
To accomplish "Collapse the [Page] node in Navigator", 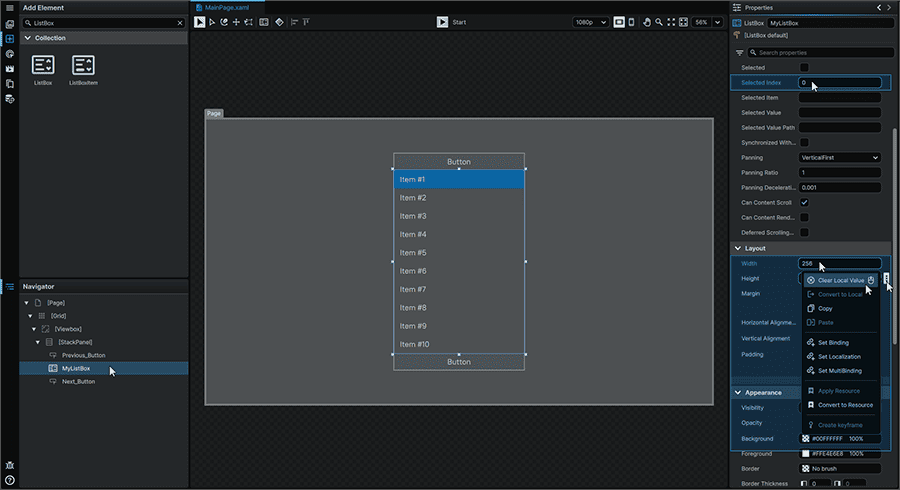I will click(x=26, y=302).
